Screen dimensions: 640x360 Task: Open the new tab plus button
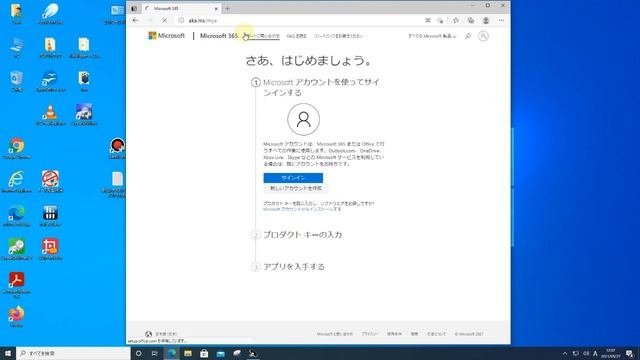tap(227, 8)
